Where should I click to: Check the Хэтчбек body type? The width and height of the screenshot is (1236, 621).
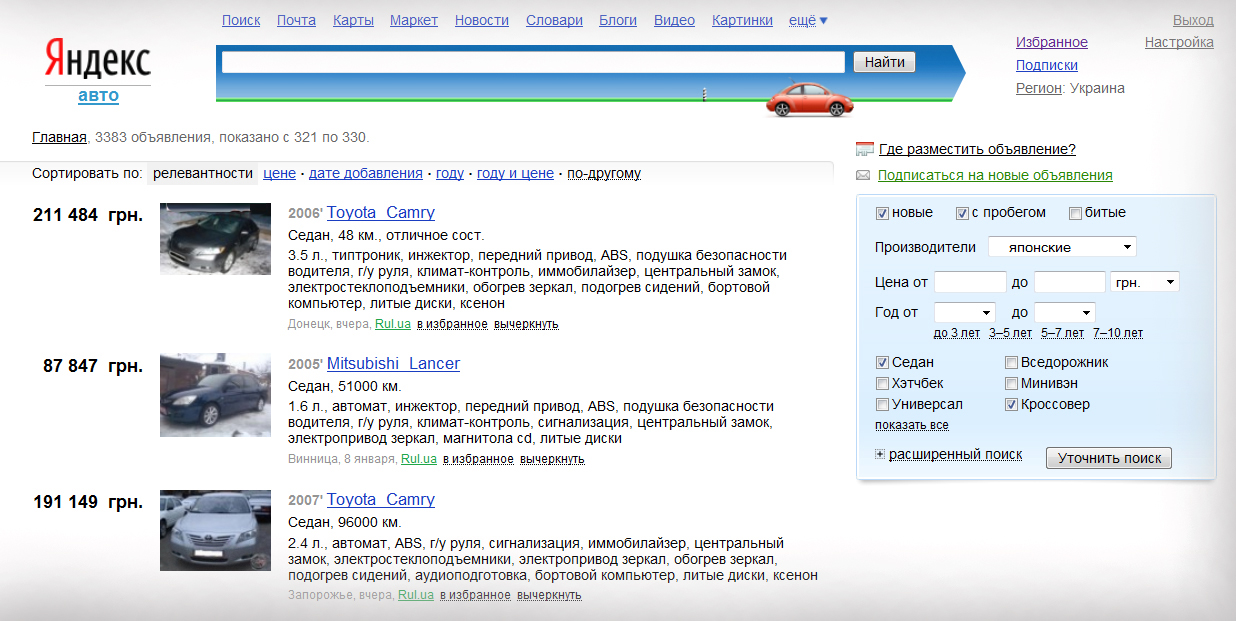(x=882, y=384)
